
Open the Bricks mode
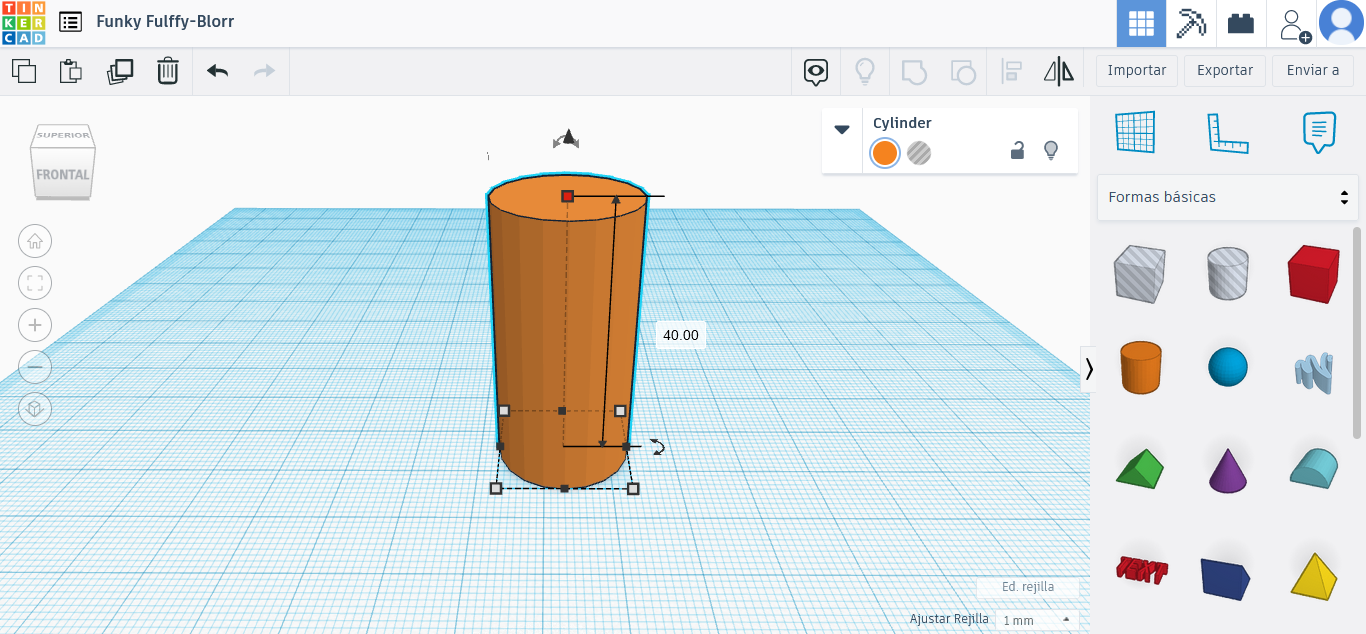pos(1241,23)
